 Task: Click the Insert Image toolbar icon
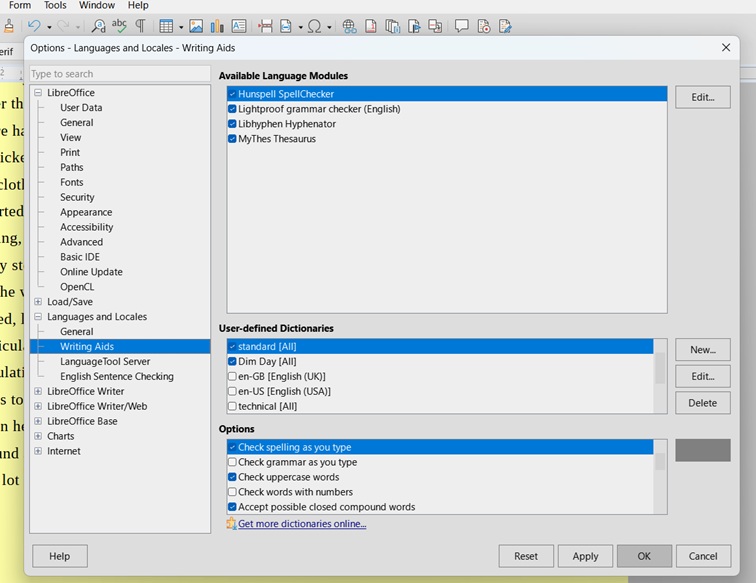pos(196,26)
